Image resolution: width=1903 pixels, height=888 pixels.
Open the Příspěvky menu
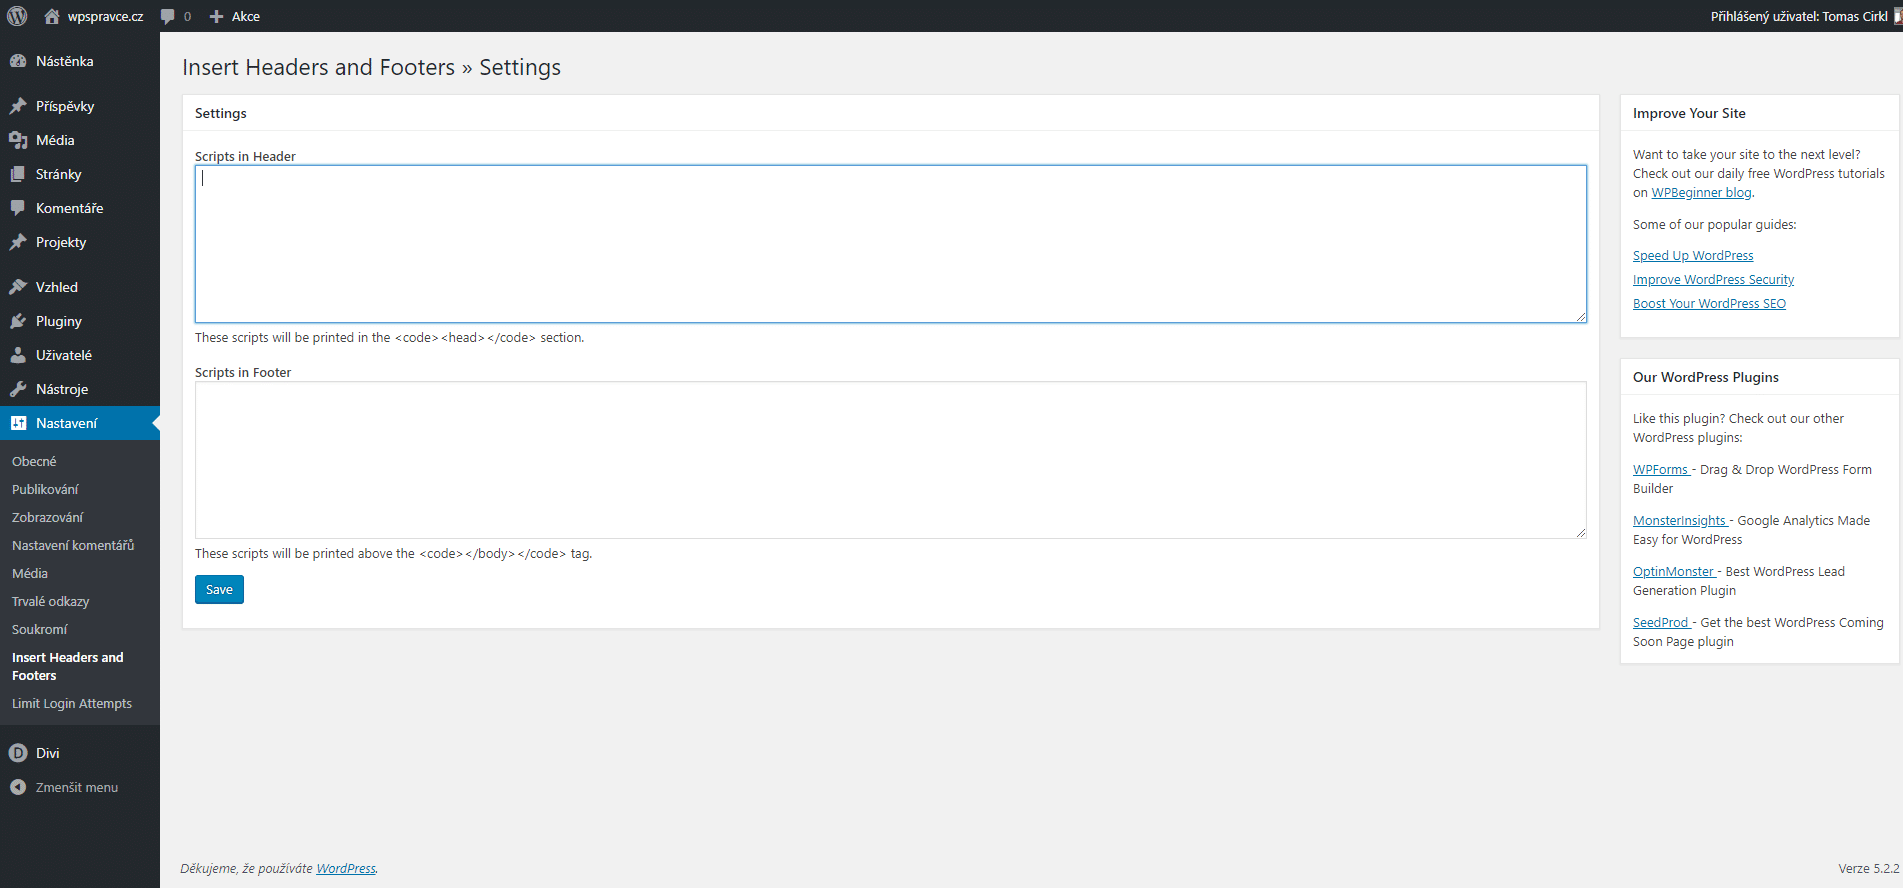[65, 106]
